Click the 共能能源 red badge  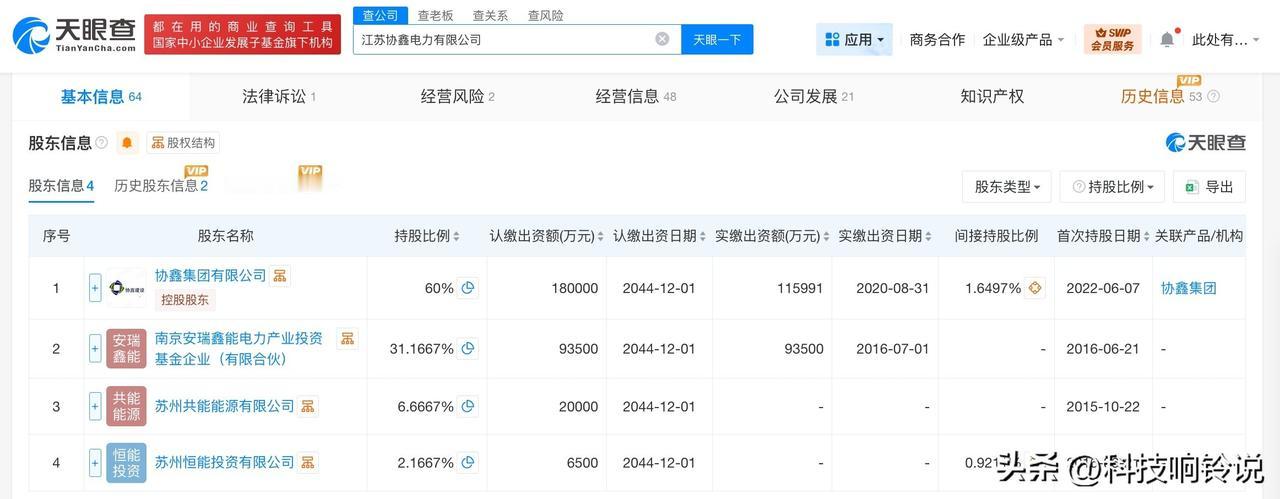pyautogui.click(x=126, y=406)
